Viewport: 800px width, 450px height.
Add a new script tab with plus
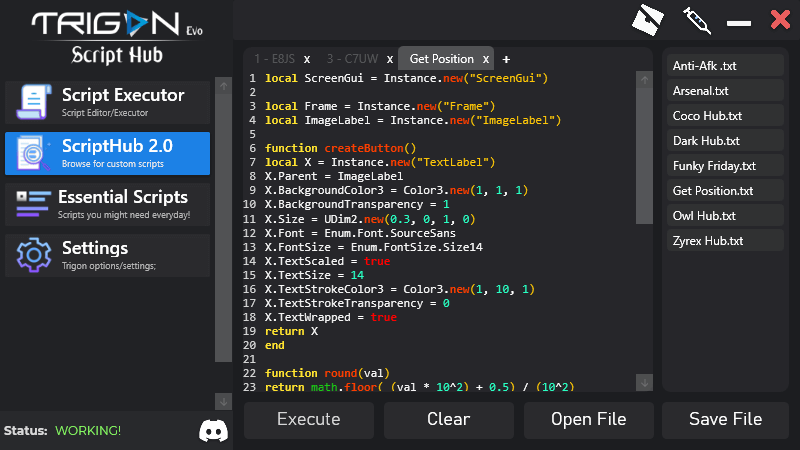tap(506, 59)
